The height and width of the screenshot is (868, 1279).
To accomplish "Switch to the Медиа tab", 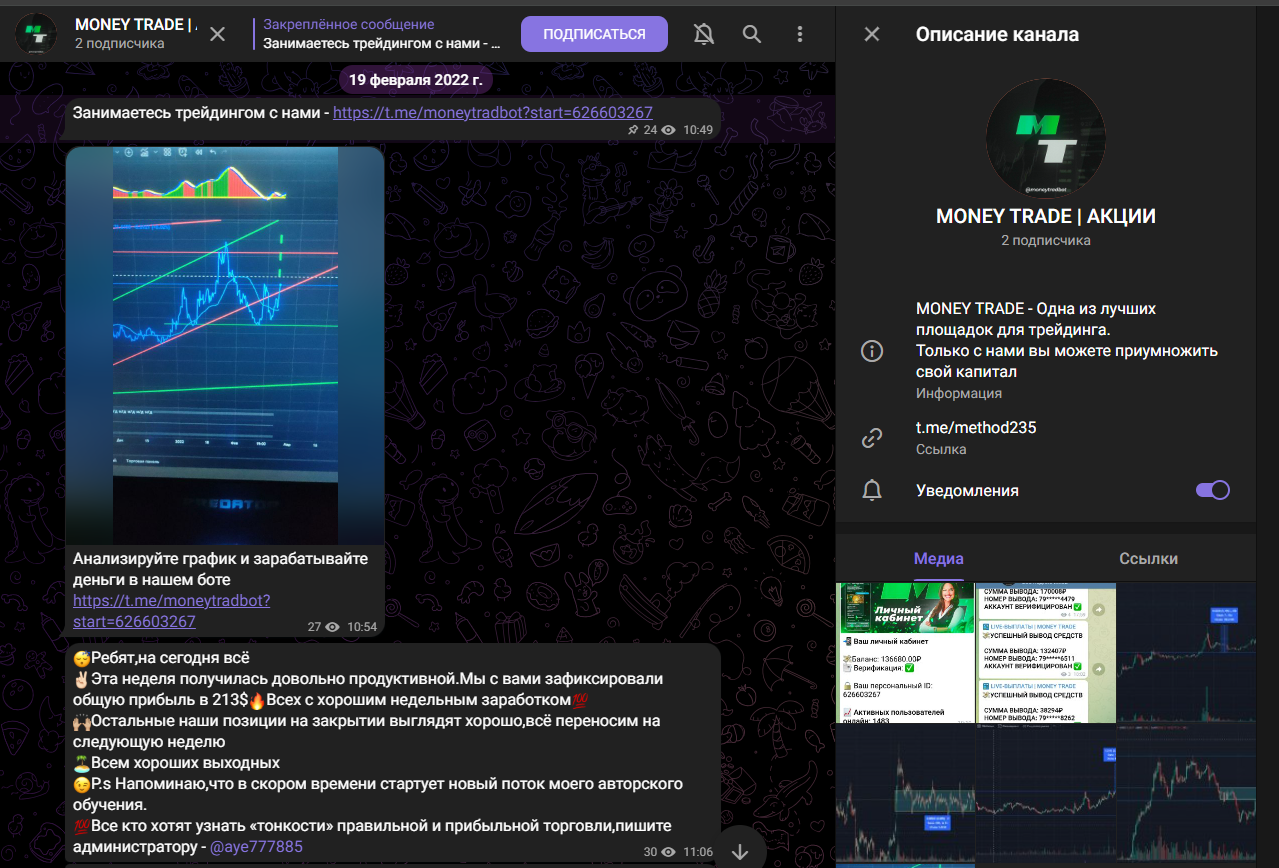I will coord(938,559).
